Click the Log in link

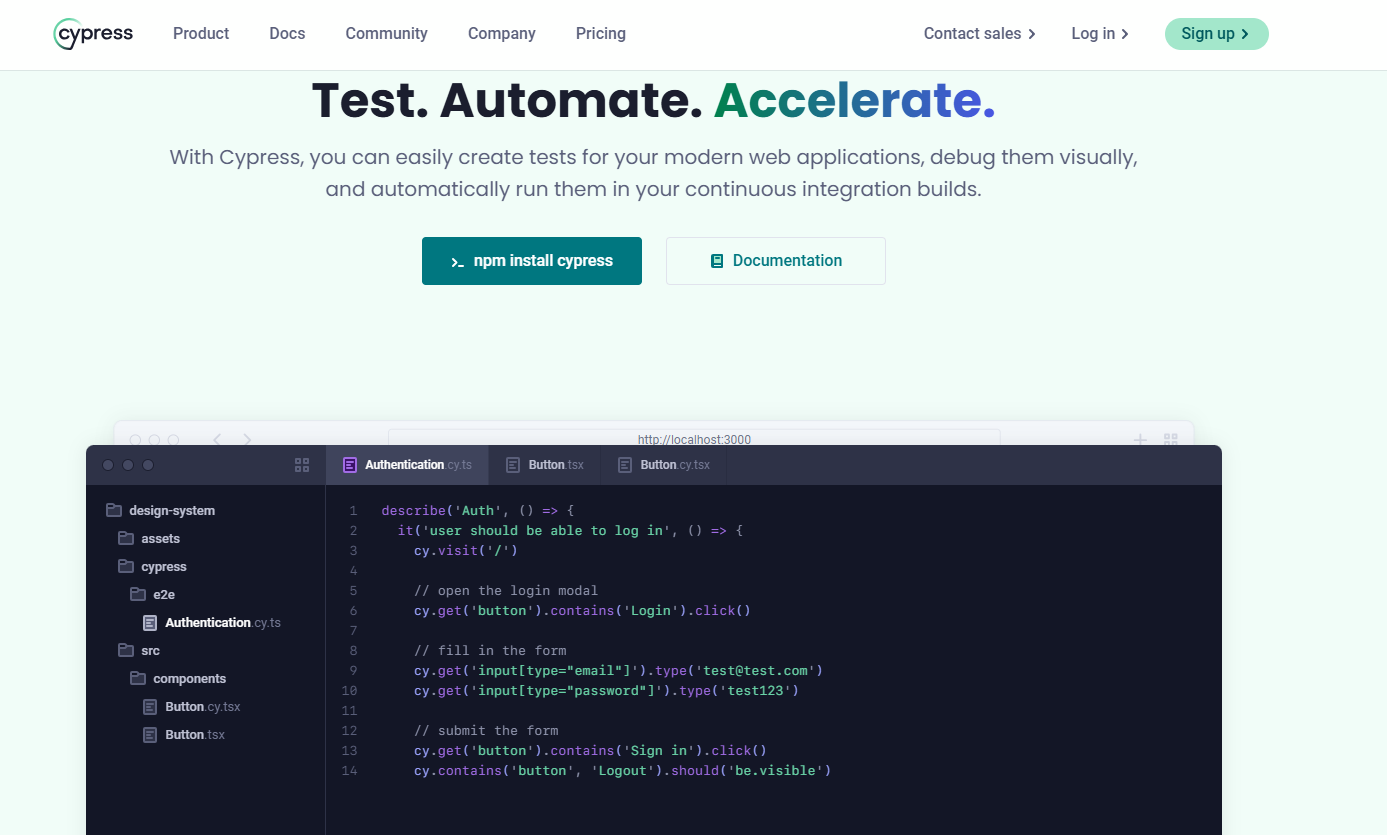(1100, 34)
